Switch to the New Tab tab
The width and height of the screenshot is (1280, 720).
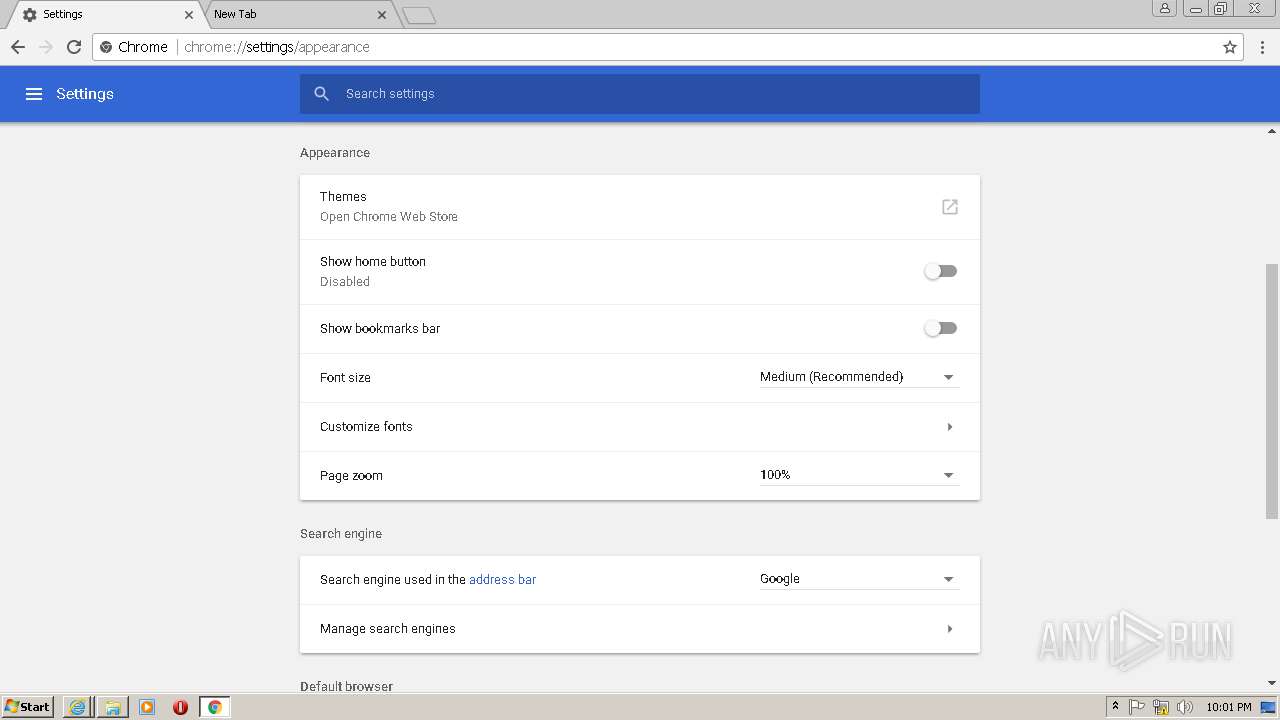click(x=297, y=15)
